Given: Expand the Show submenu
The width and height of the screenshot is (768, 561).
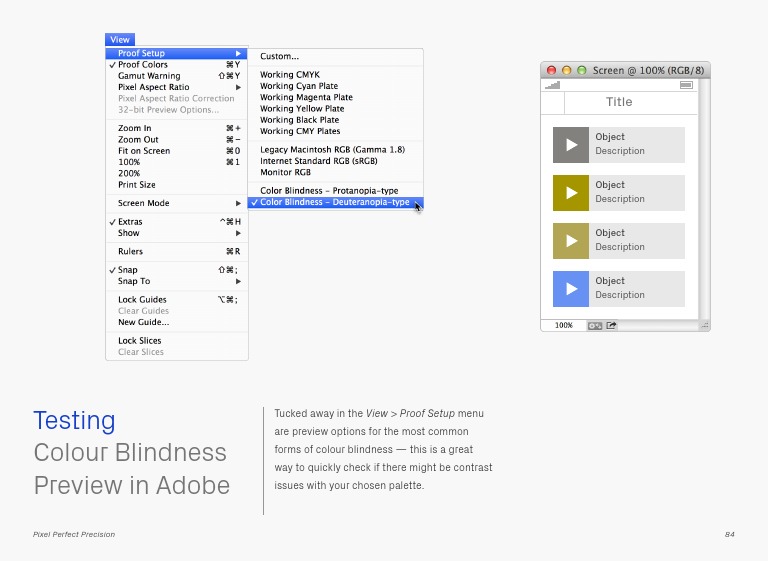Looking at the screenshot, I should [176, 233].
